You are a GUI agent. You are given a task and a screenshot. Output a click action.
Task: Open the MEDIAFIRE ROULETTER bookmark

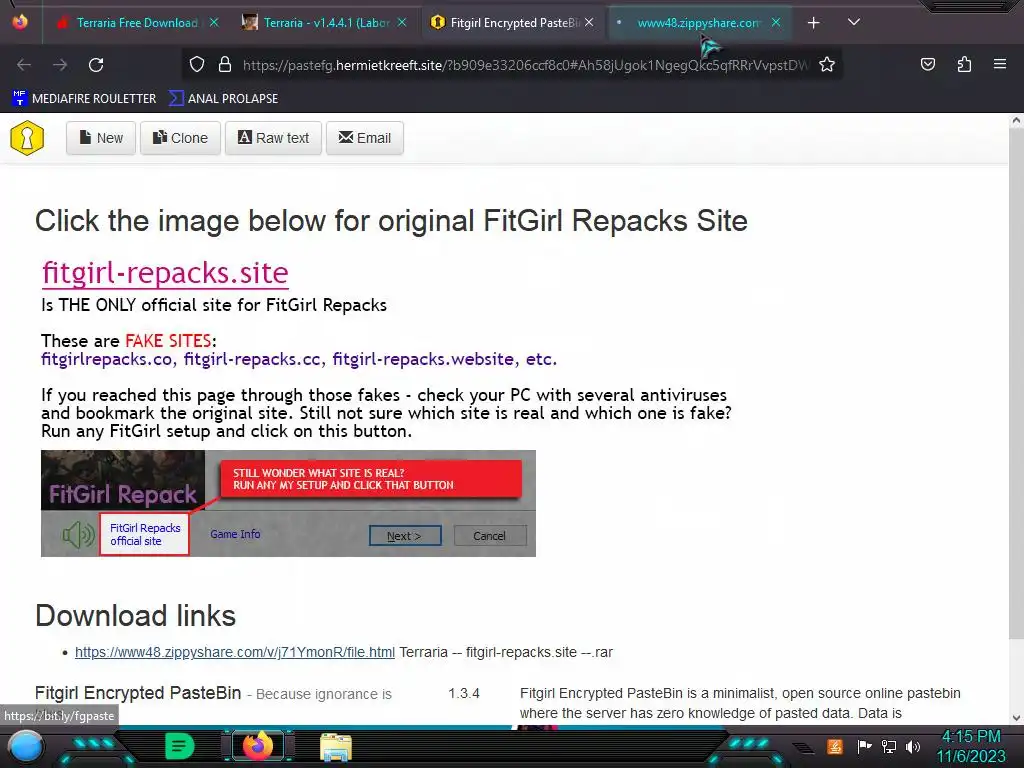click(x=84, y=99)
